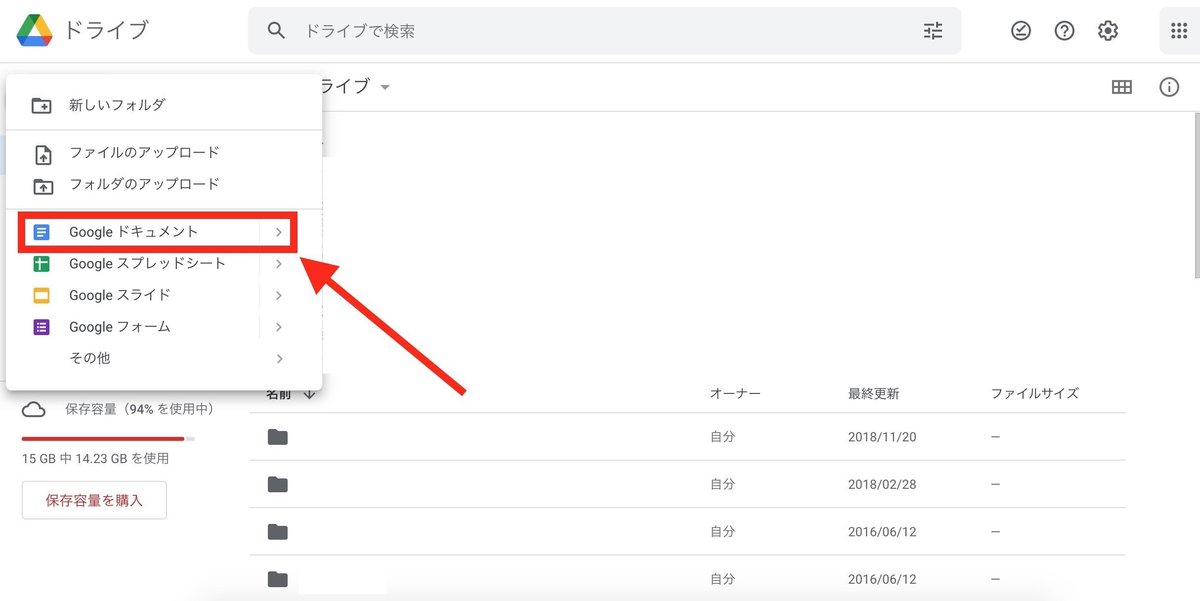Click the purple Google Forms icon
The height and width of the screenshot is (601, 1200).
(41, 327)
